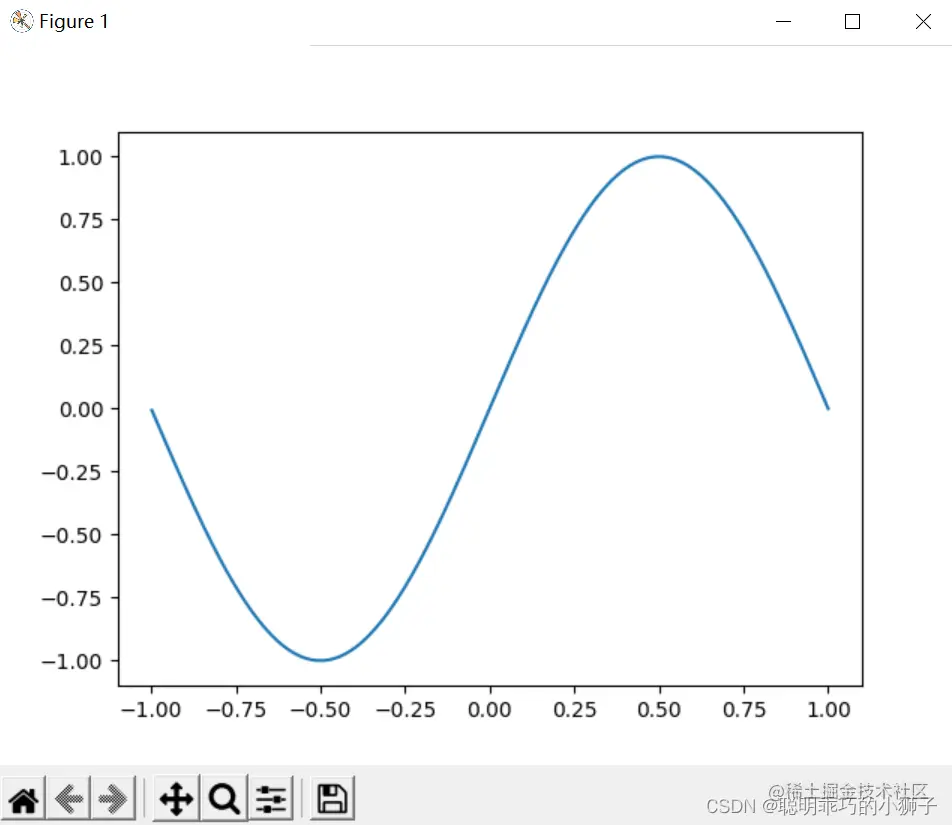Click the sine curve trough near x=−0.50
This screenshot has height=825, width=952.
(x=321, y=660)
